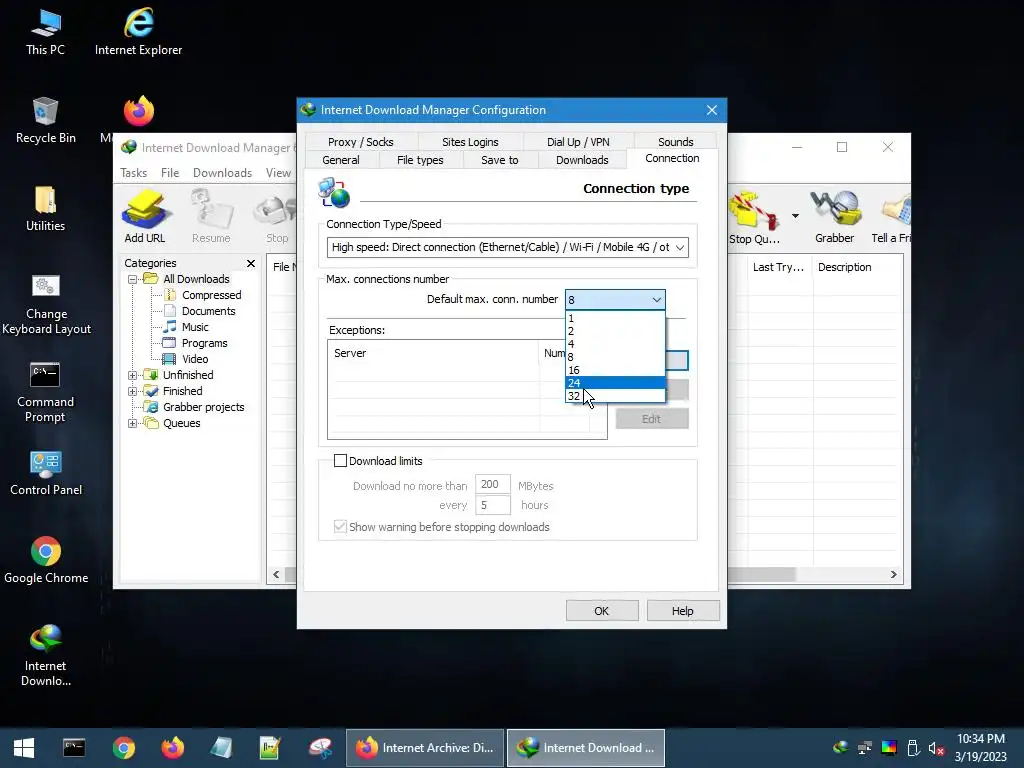Choose 24 in the connection number list

tap(615, 383)
